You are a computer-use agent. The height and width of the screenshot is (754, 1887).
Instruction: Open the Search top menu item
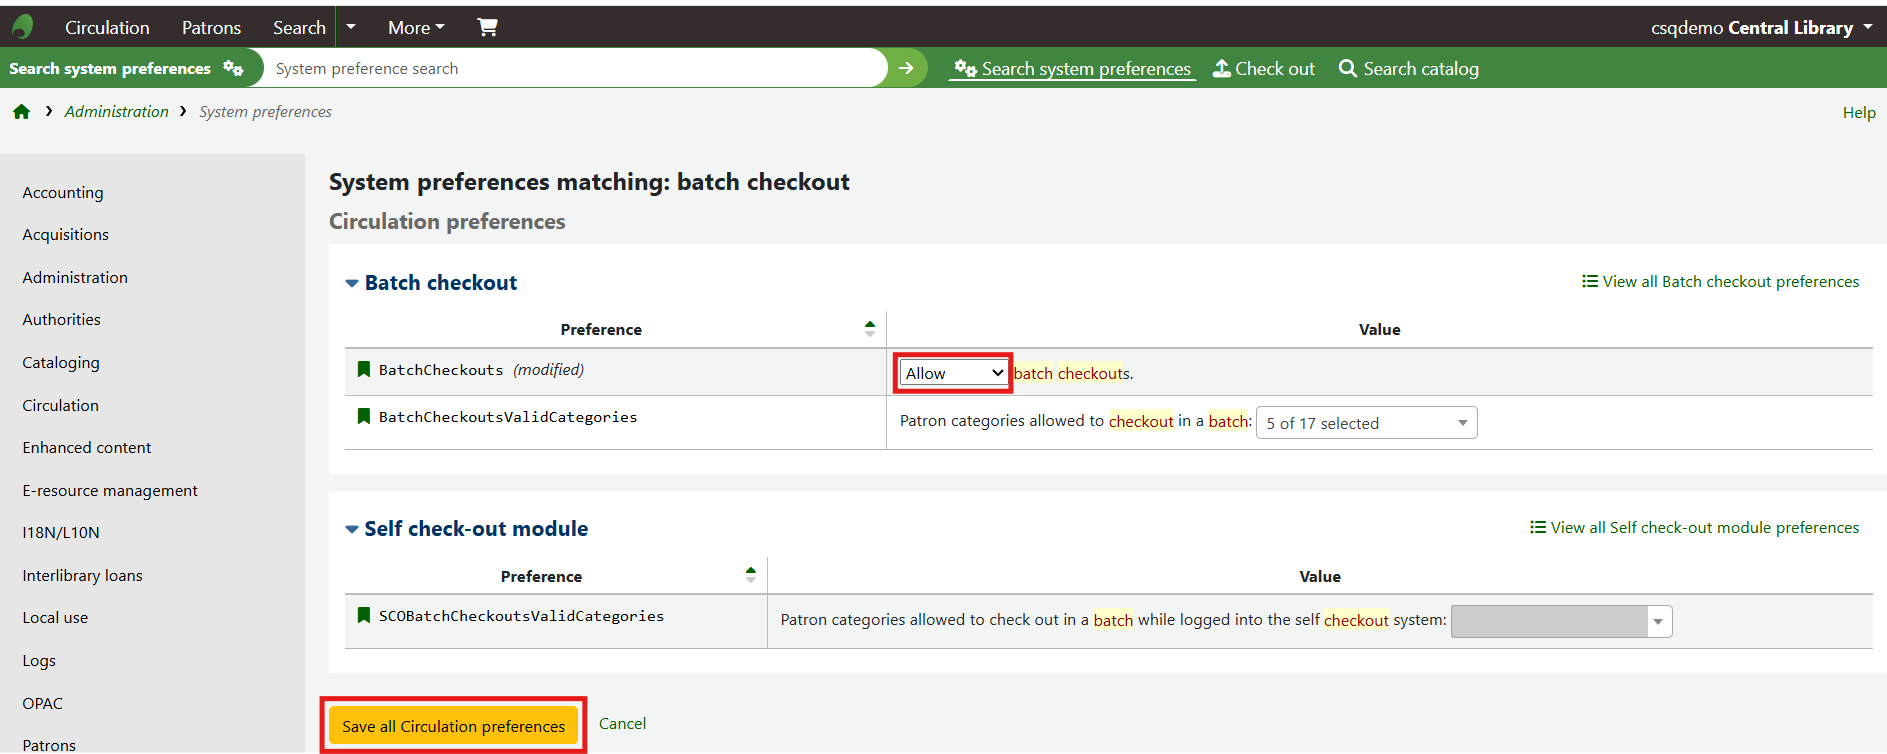pyautogui.click(x=299, y=27)
